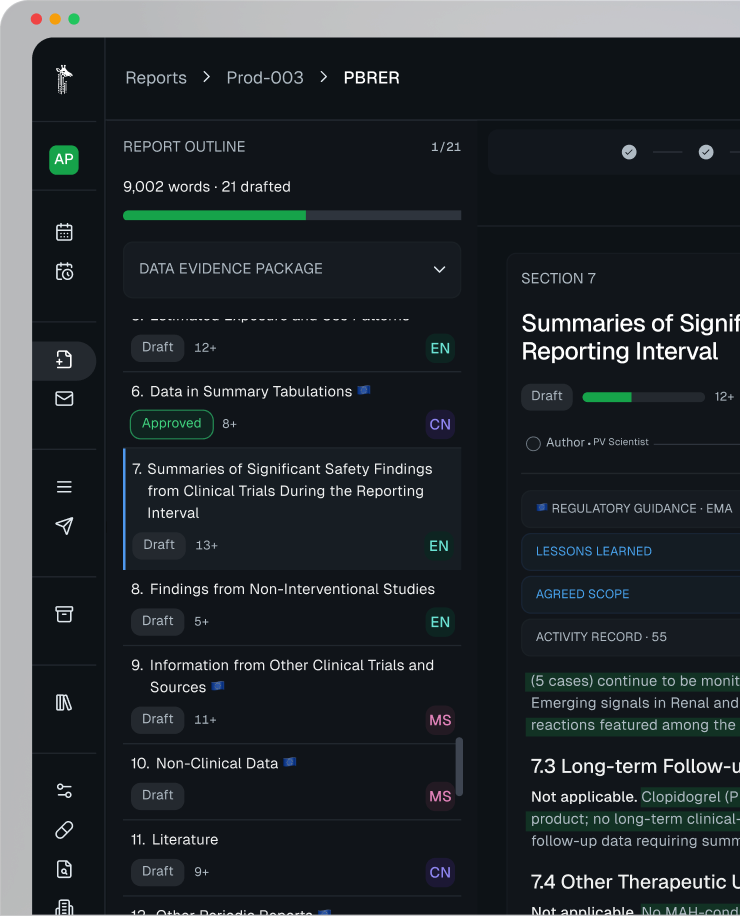Expand the Lessons Learned panel
Image resolution: width=740 pixels, height=916 pixels.
(630, 551)
